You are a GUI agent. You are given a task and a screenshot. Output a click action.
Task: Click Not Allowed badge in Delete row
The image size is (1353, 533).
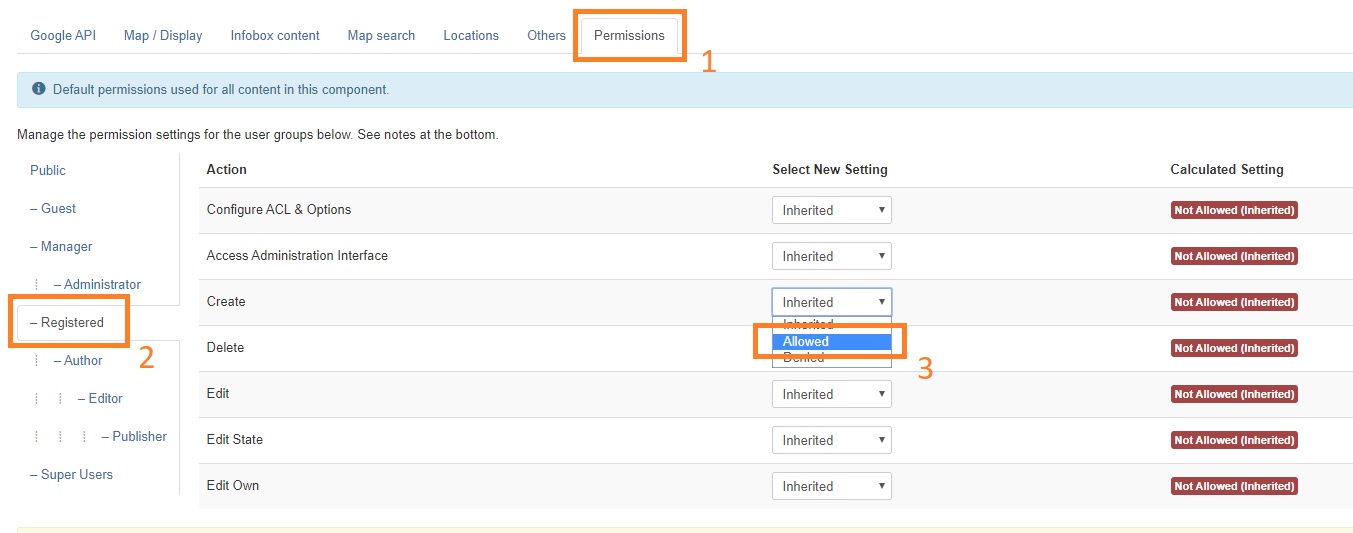[x=1234, y=348]
